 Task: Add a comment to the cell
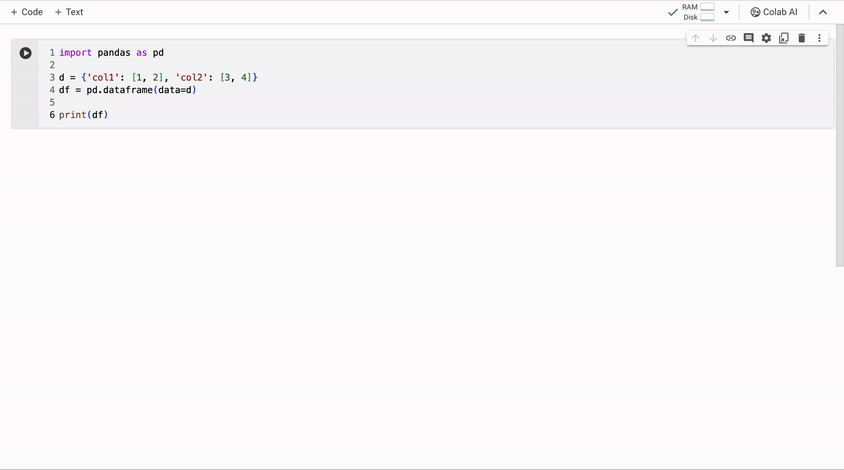[748, 38]
